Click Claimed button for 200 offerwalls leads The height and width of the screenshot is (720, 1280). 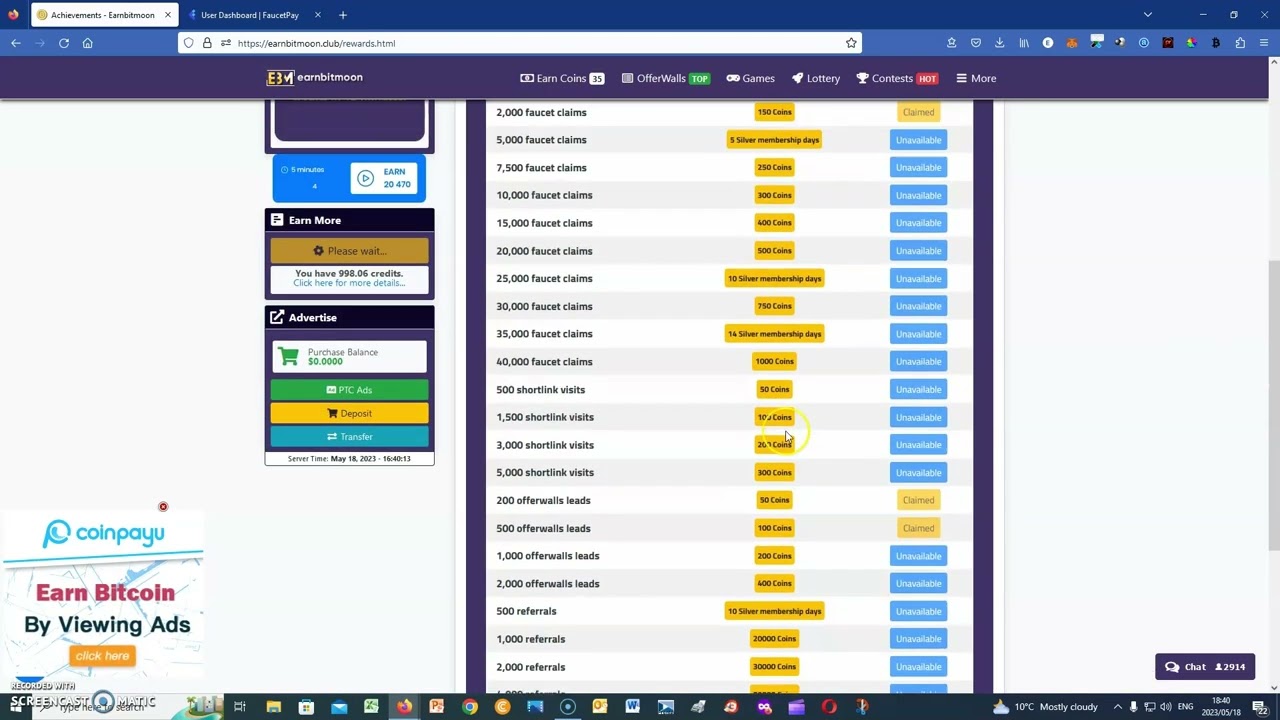(x=918, y=500)
